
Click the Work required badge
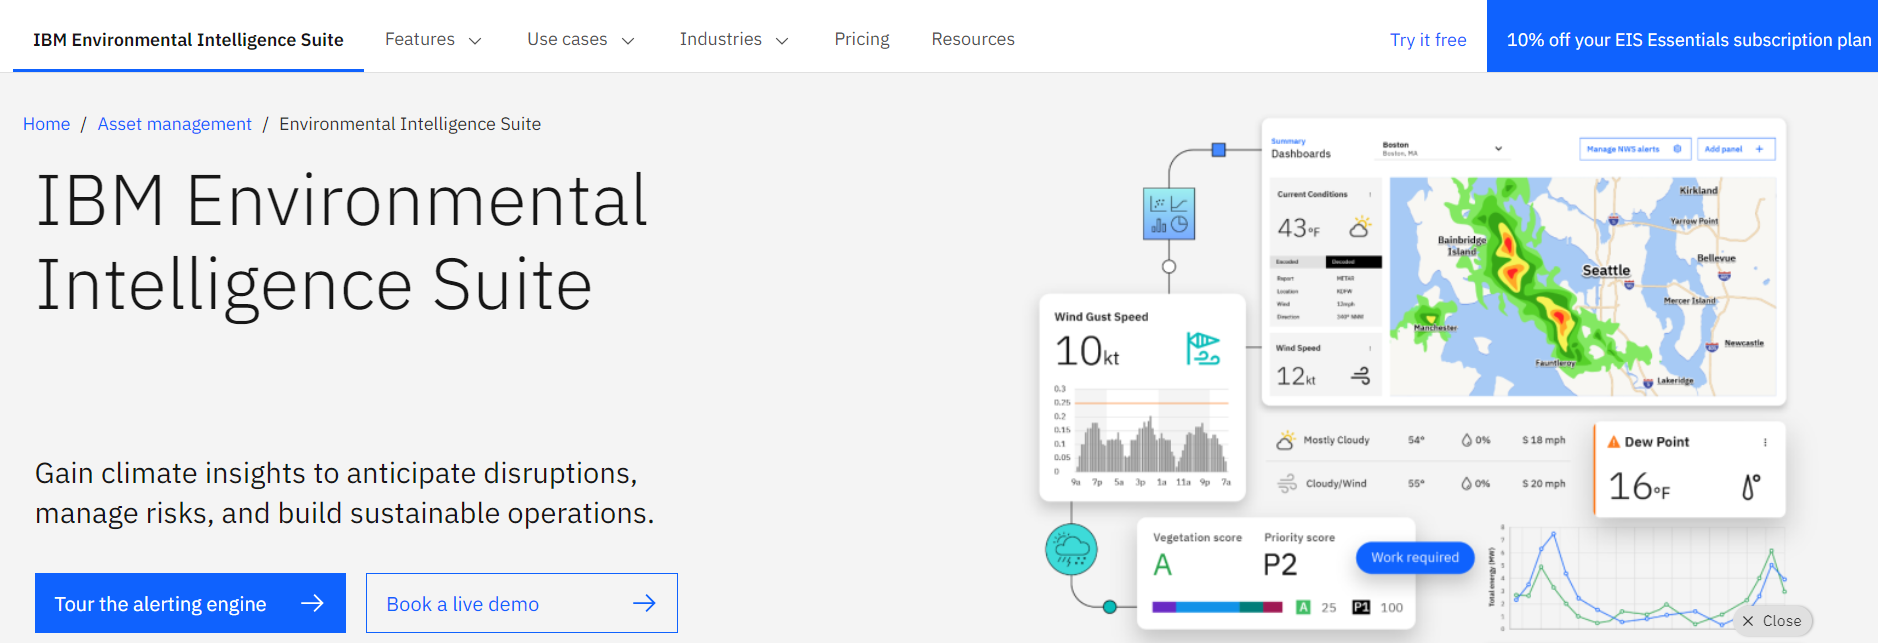click(1415, 557)
